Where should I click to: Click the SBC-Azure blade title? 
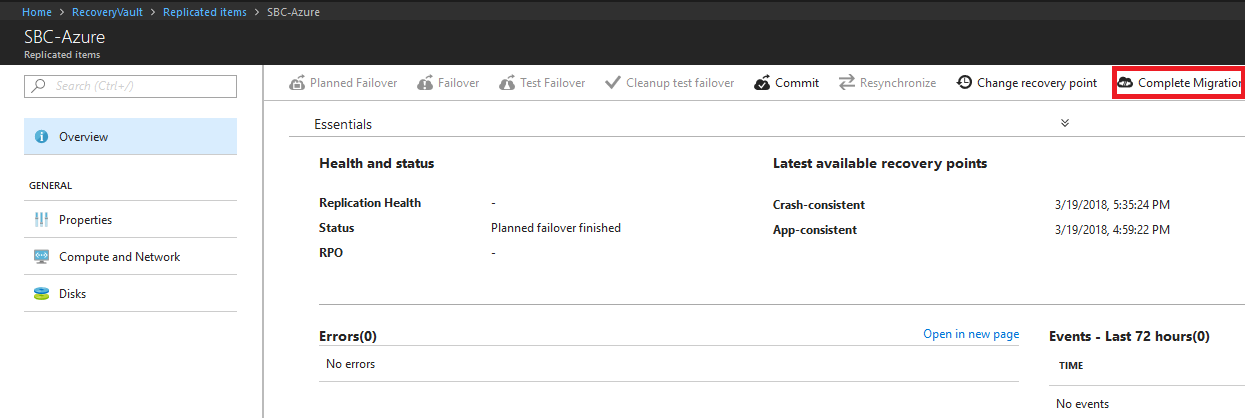[x=64, y=37]
